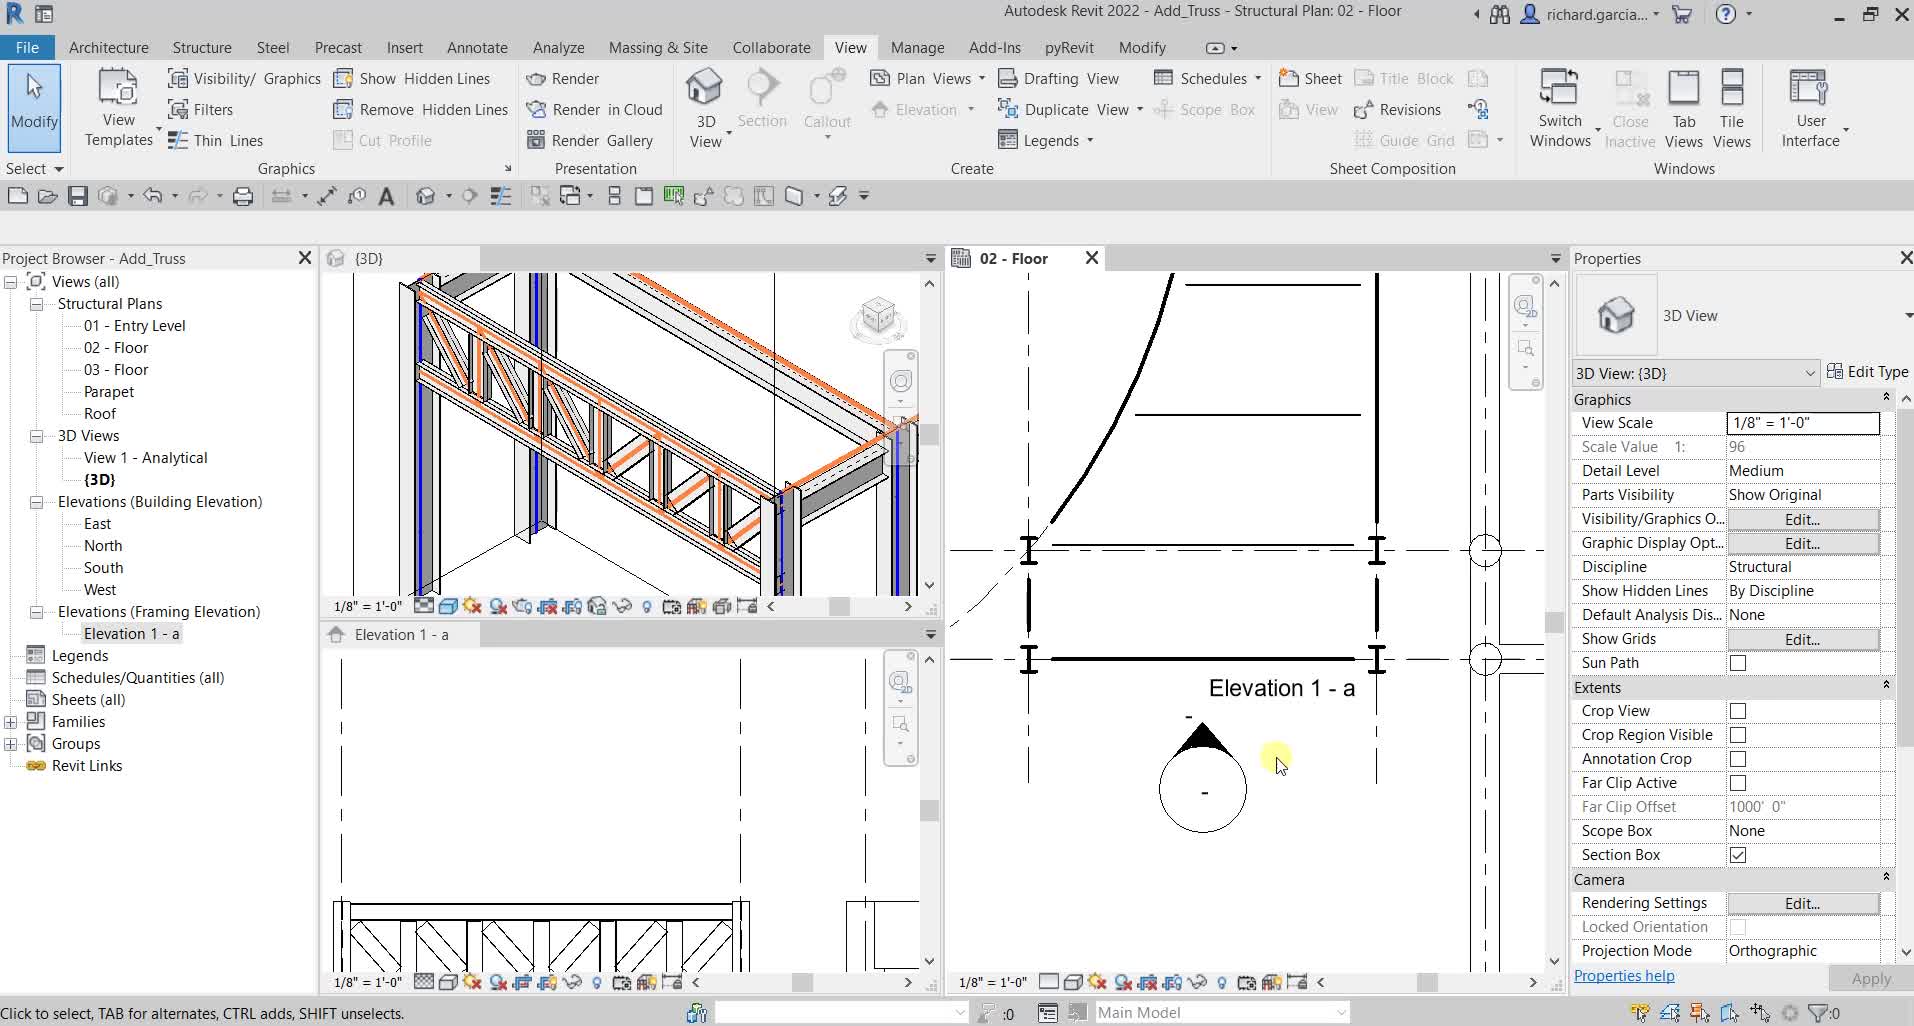The width and height of the screenshot is (1914, 1026).
Task: Enable Far Clip Active
Action: 1737,783
